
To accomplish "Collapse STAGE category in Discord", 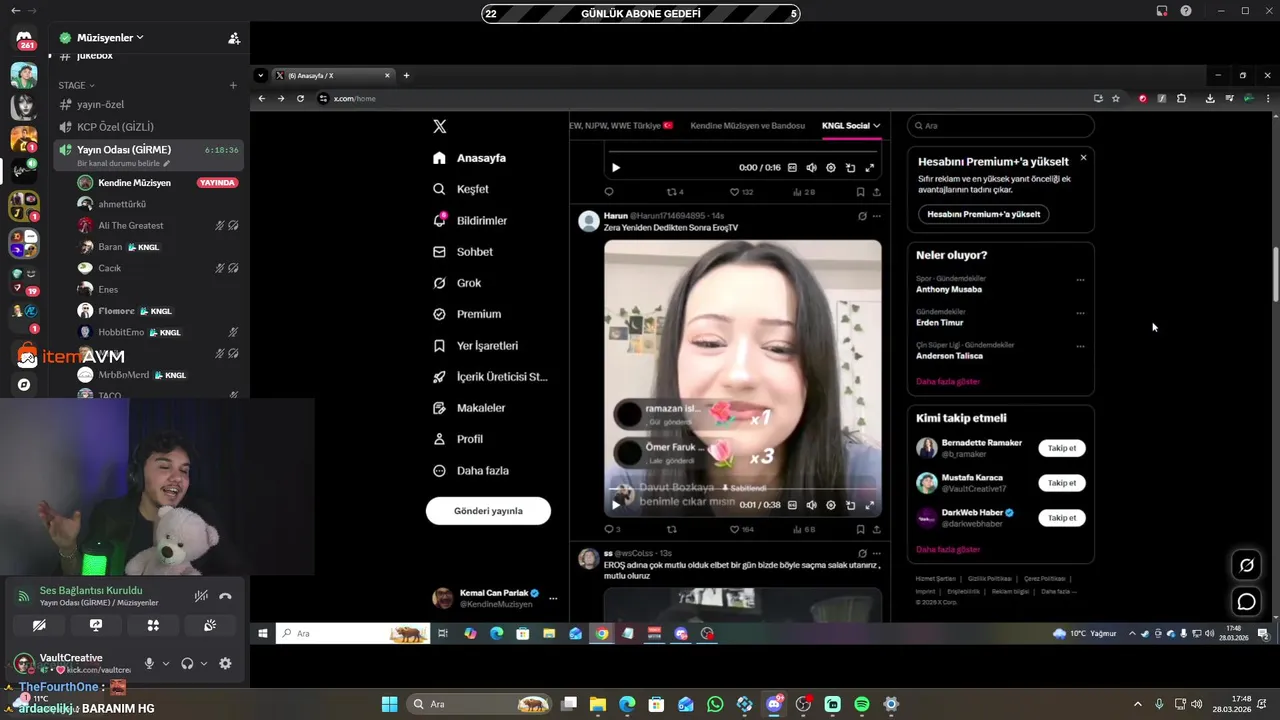I will point(76,86).
